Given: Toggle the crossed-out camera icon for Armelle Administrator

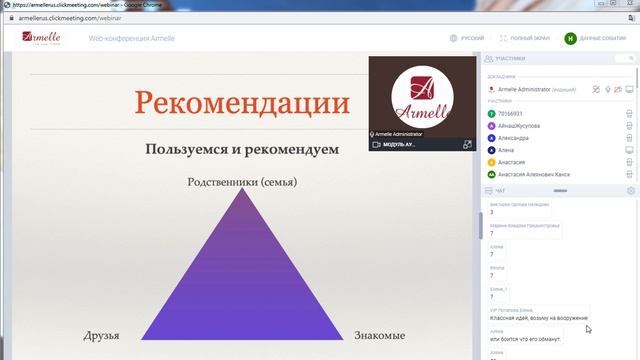Looking at the screenshot, I should click(596, 89).
